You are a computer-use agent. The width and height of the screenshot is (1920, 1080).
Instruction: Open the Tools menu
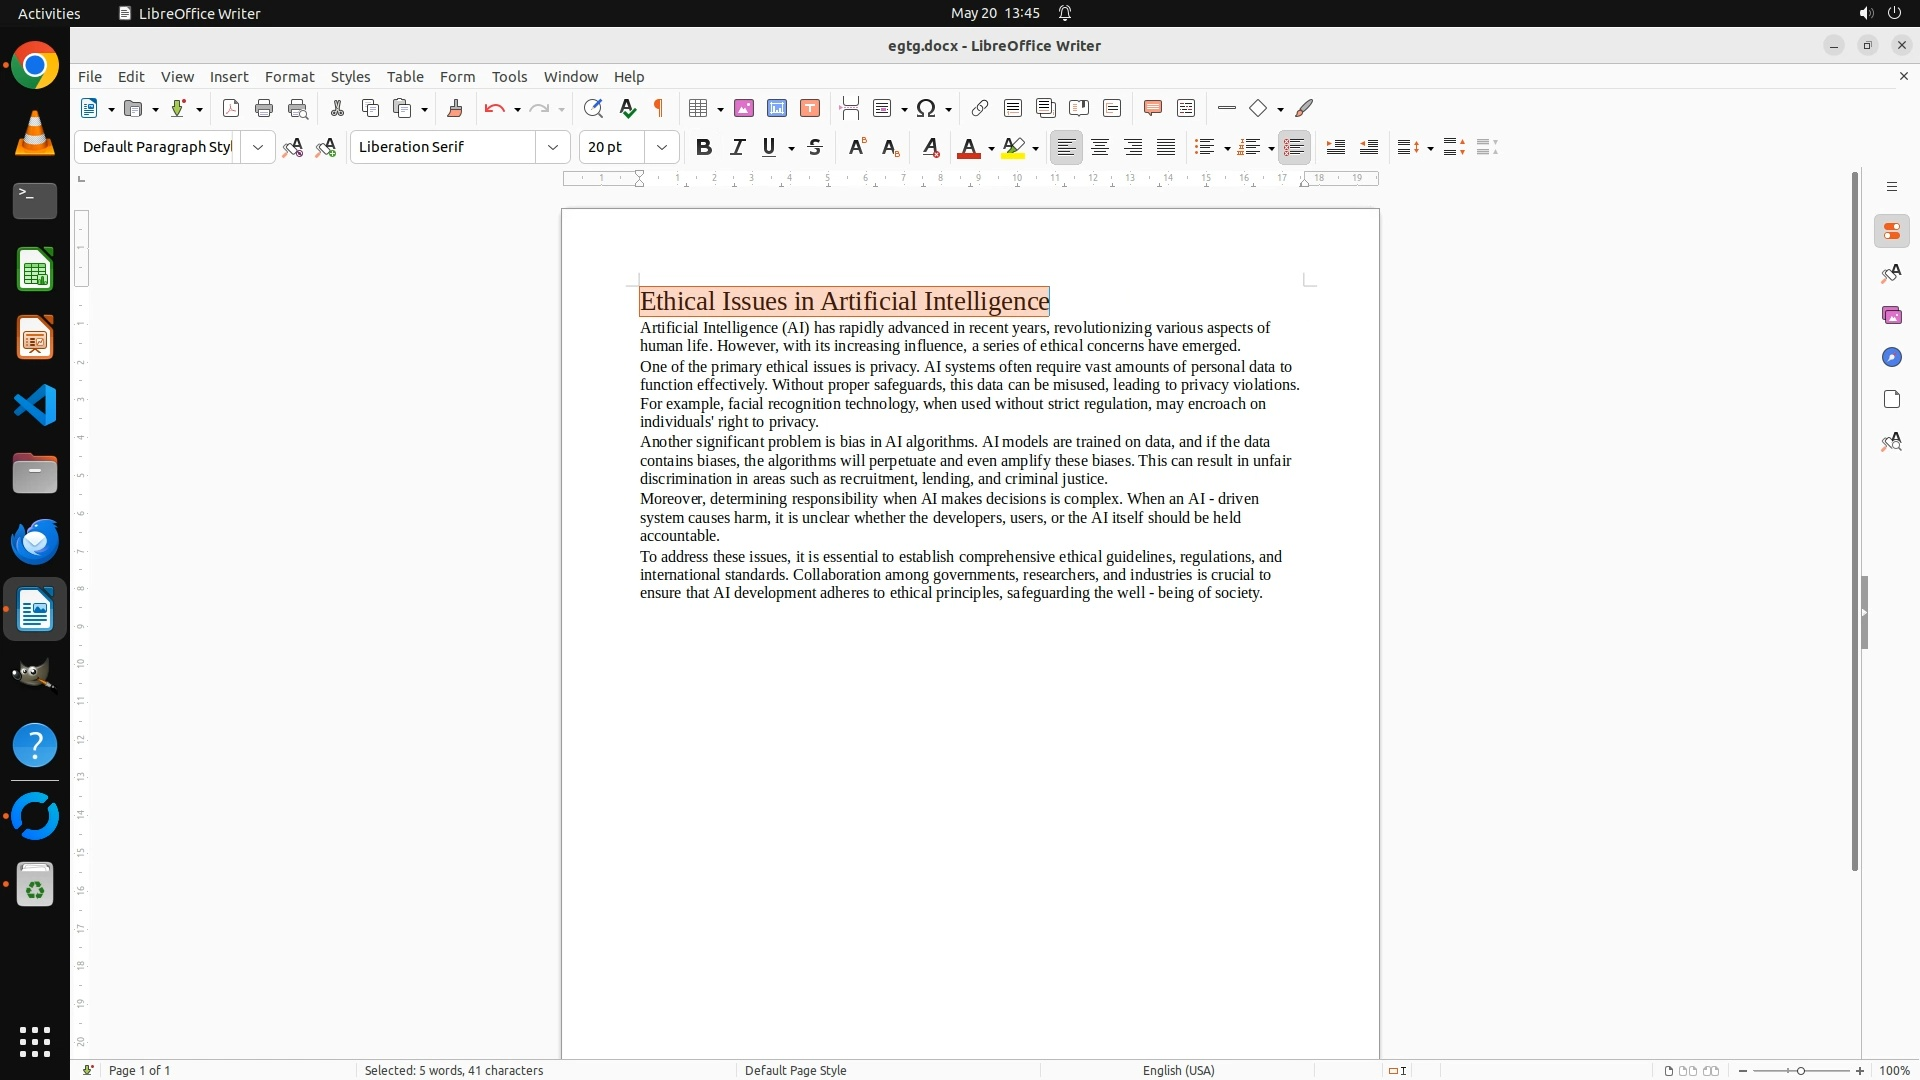coord(509,76)
